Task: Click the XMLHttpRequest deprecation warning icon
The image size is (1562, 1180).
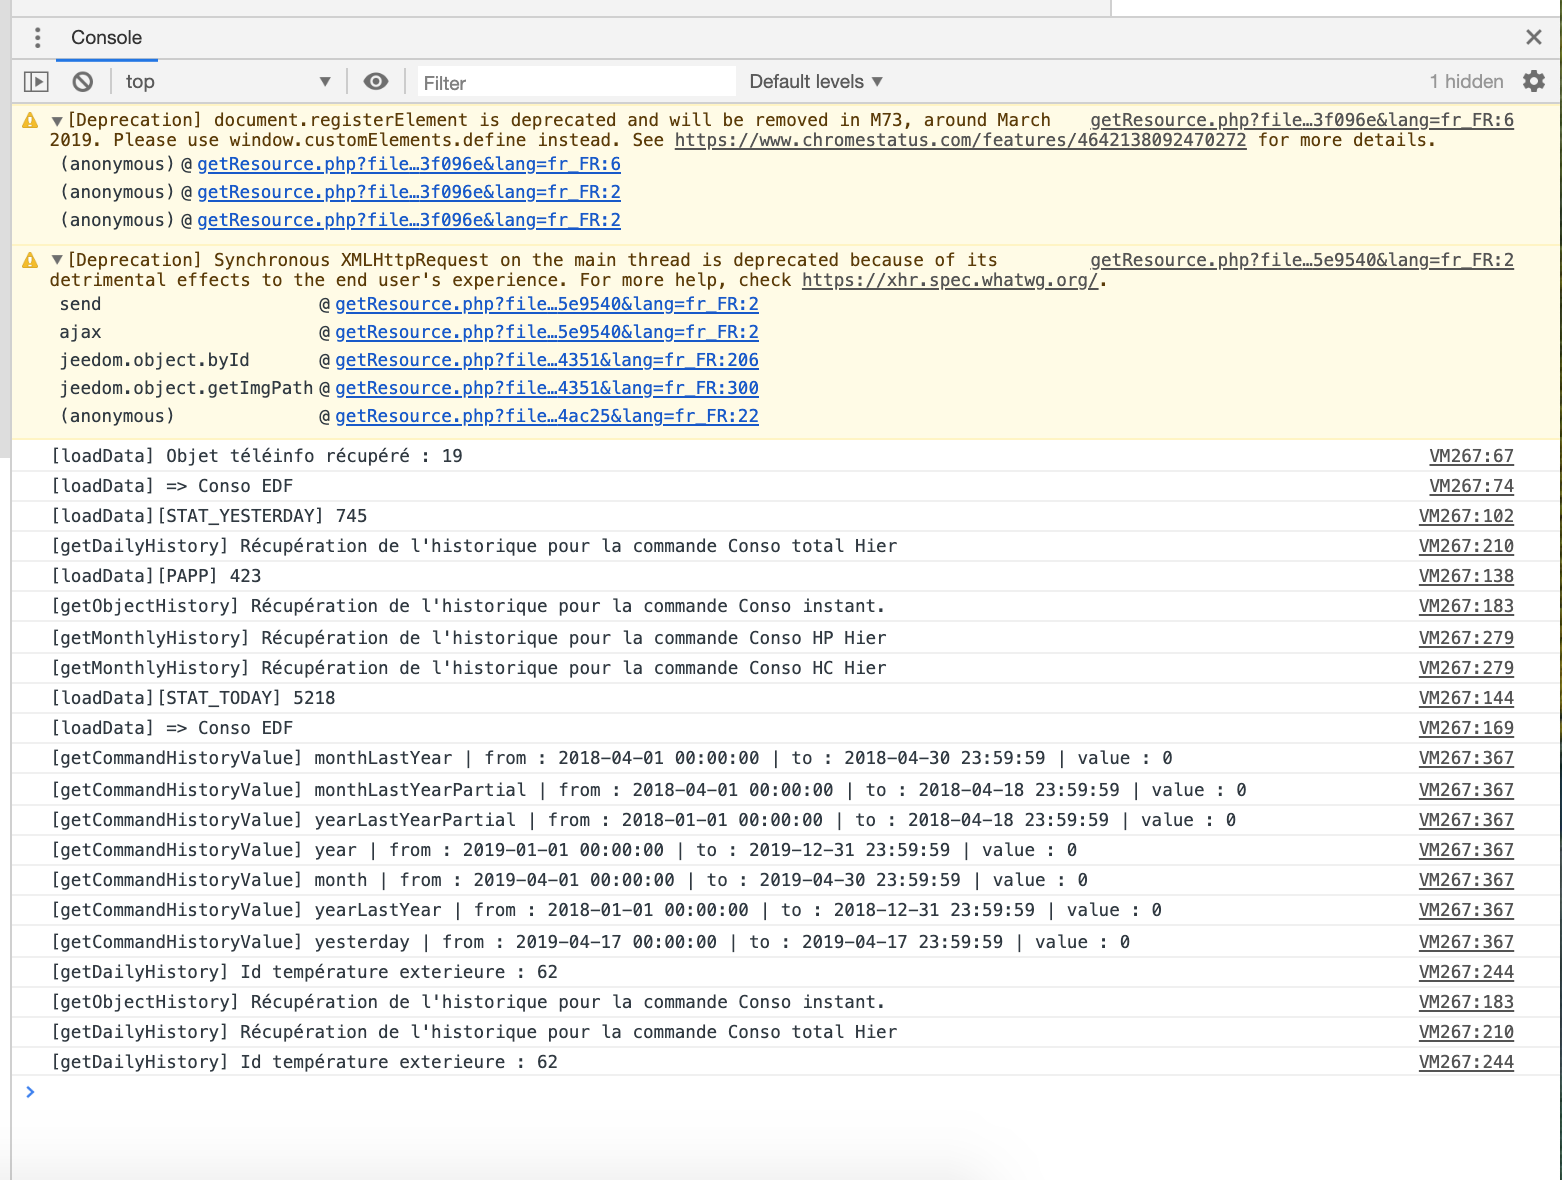Action: (30, 260)
